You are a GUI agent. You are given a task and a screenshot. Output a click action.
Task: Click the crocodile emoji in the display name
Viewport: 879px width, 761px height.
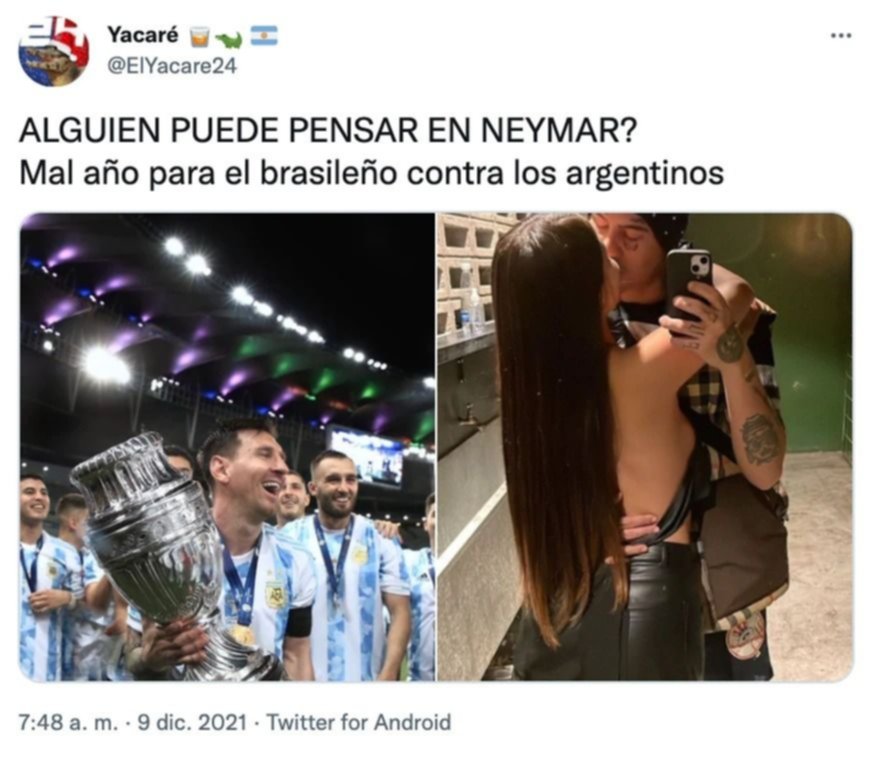click(229, 39)
